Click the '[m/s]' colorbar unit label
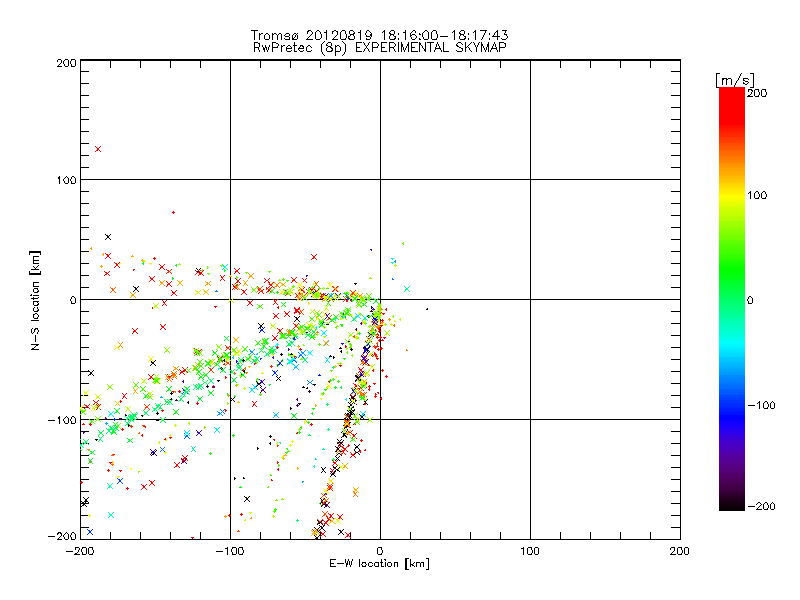Image resolution: width=800 pixels, height=600 pixels. (734, 80)
